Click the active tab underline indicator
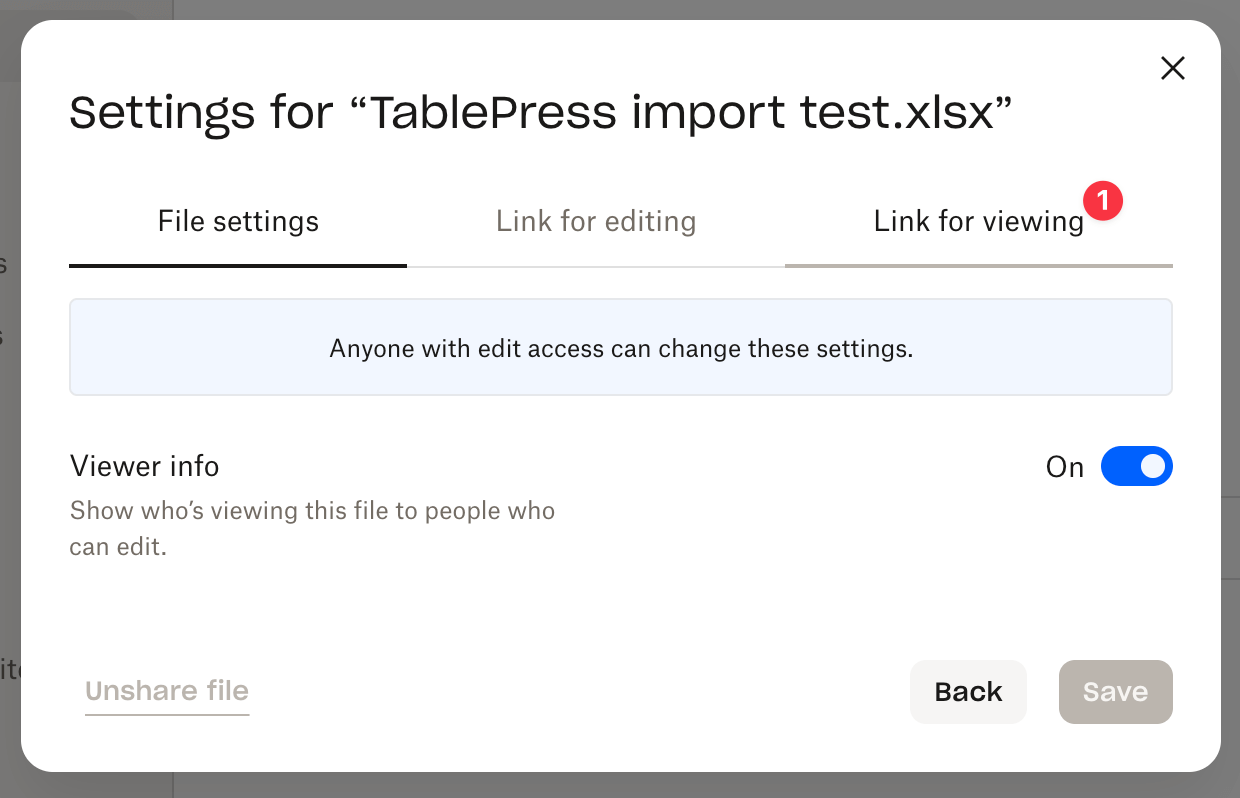The width and height of the screenshot is (1240, 798). [x=237, y=266]
